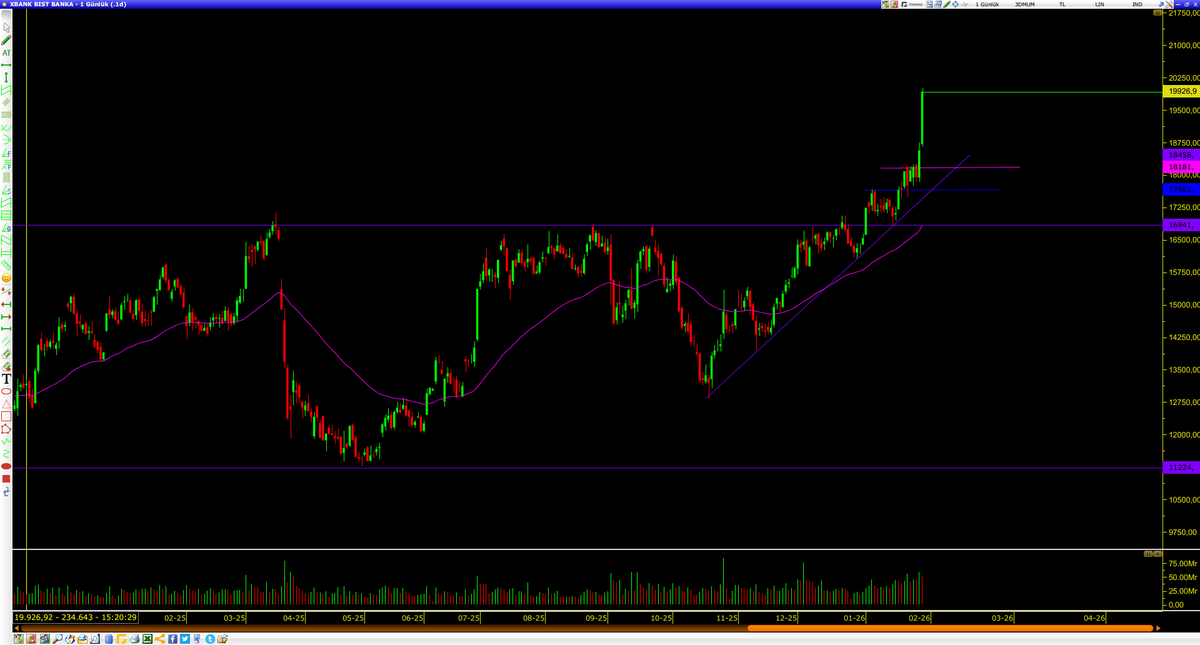Click the blue crosshair icon in top toolbar
This screenshot has height=645, width=1200.
pyautogui.click(x=956, y=5)
